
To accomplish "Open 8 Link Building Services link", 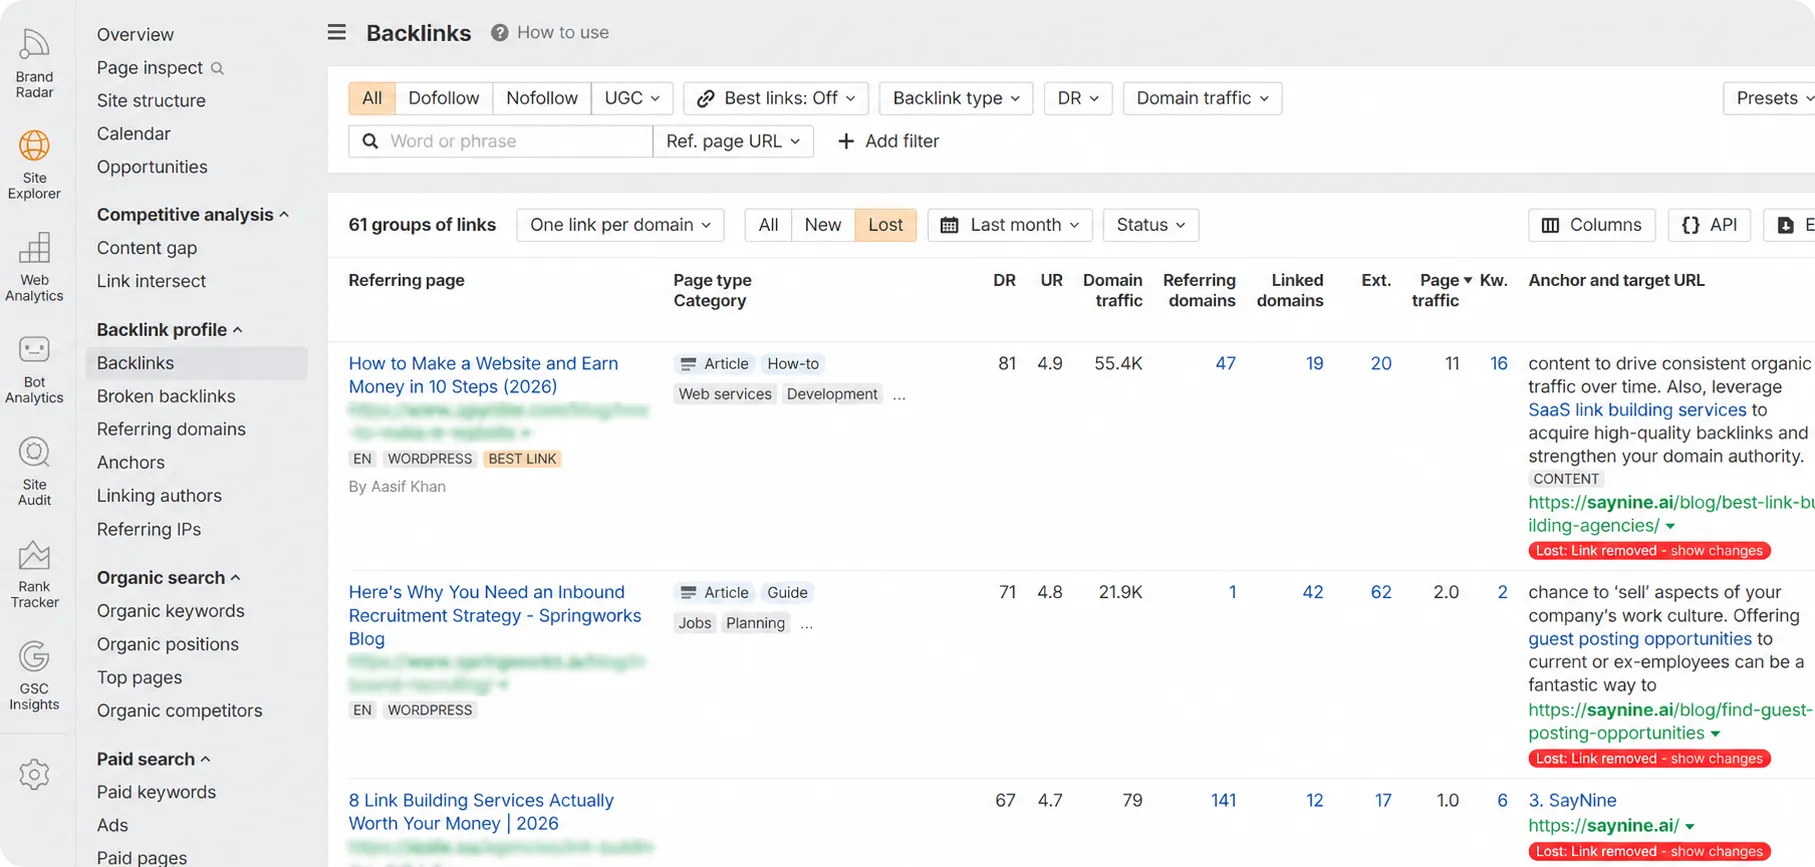I will 481,812.
